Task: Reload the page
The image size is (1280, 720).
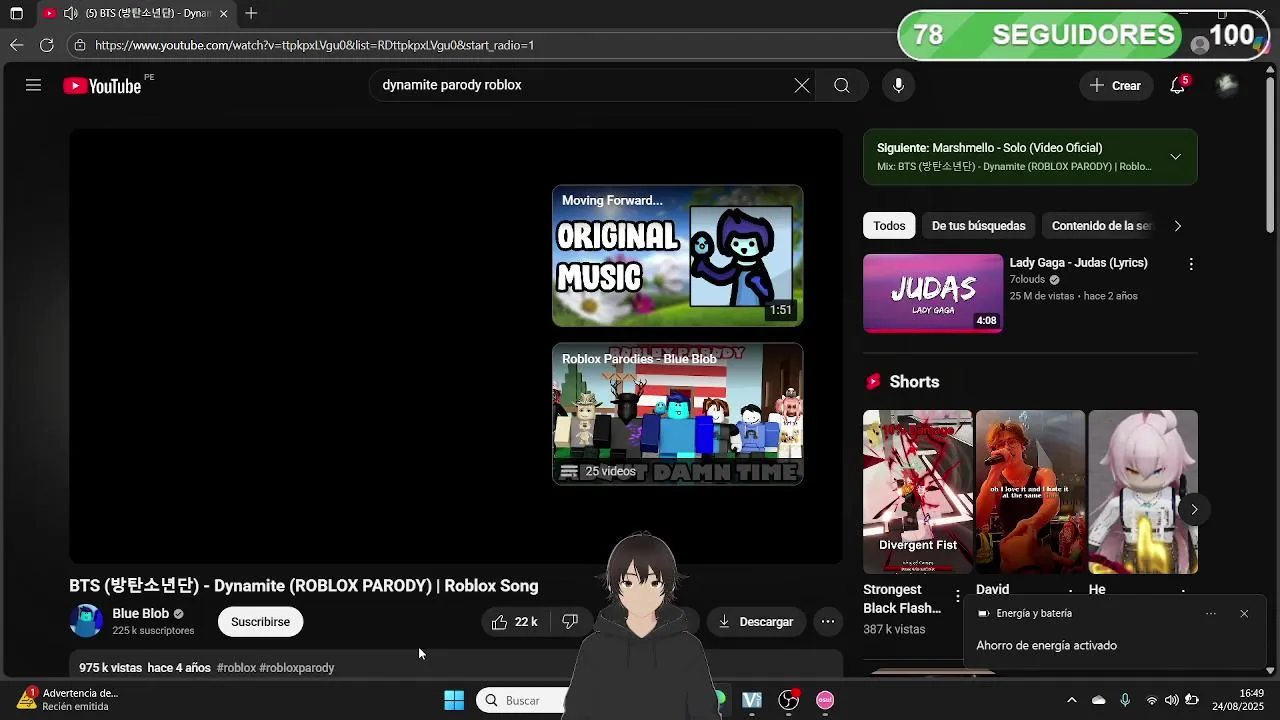Action: click(x=46, y=45)
